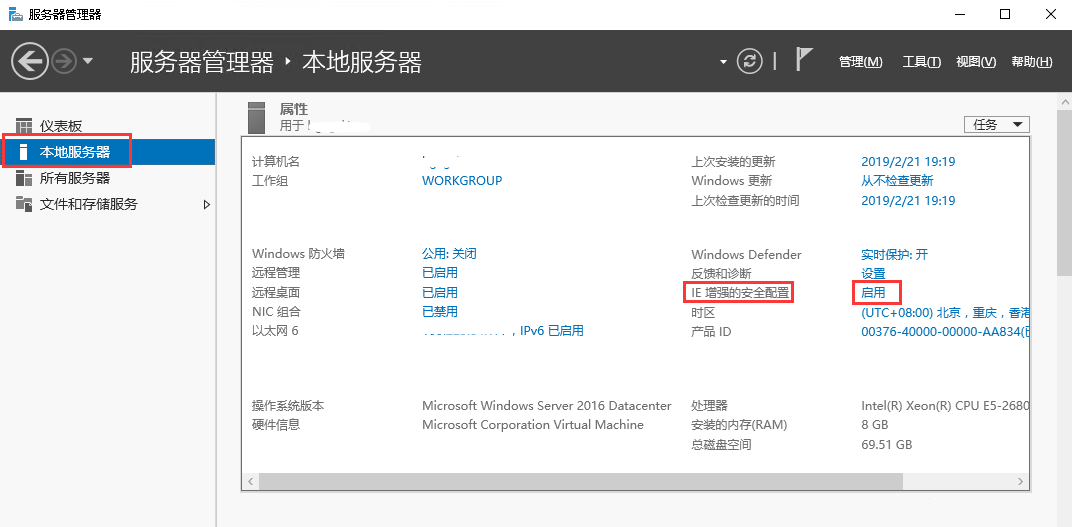Click 已启用 next to 远程管理
The height and width of the screenshot is (527, 1072).
click(440, 273)
